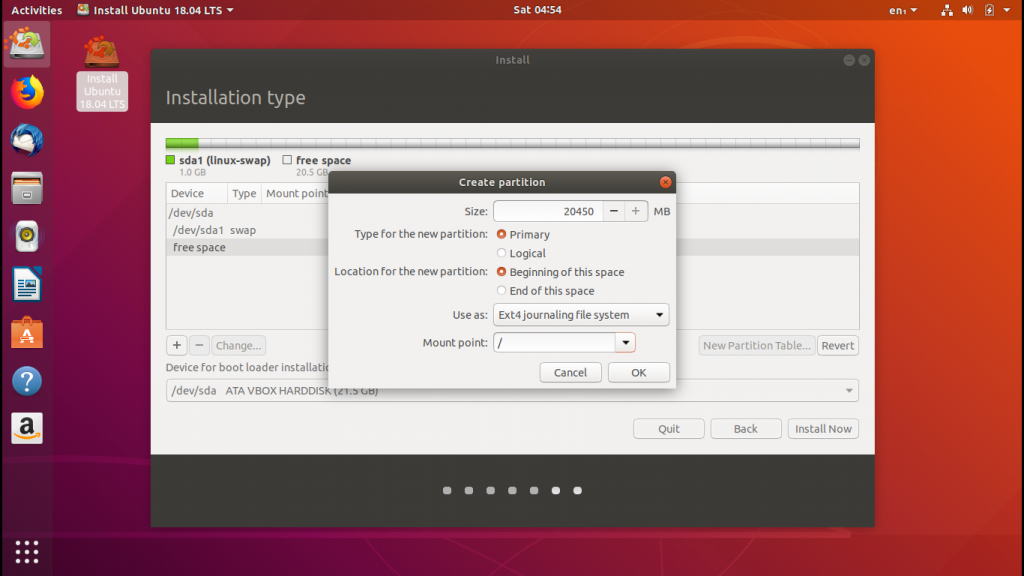Open the clock Sat 04:54 menu
The image size is (1024, 576).
(x=537, y=10)
